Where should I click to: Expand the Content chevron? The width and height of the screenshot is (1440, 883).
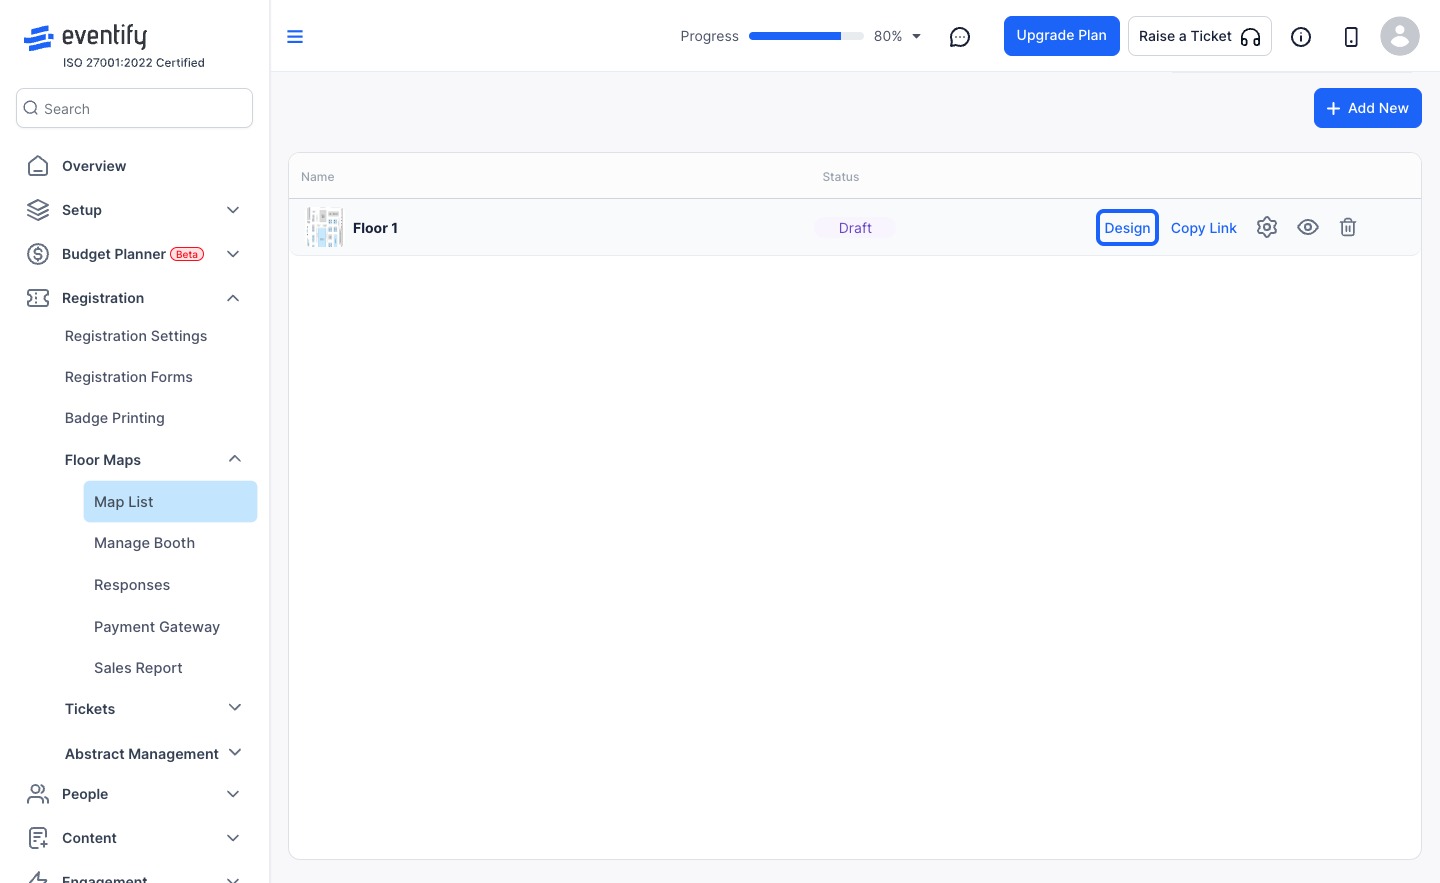click(x=233, y=838)
